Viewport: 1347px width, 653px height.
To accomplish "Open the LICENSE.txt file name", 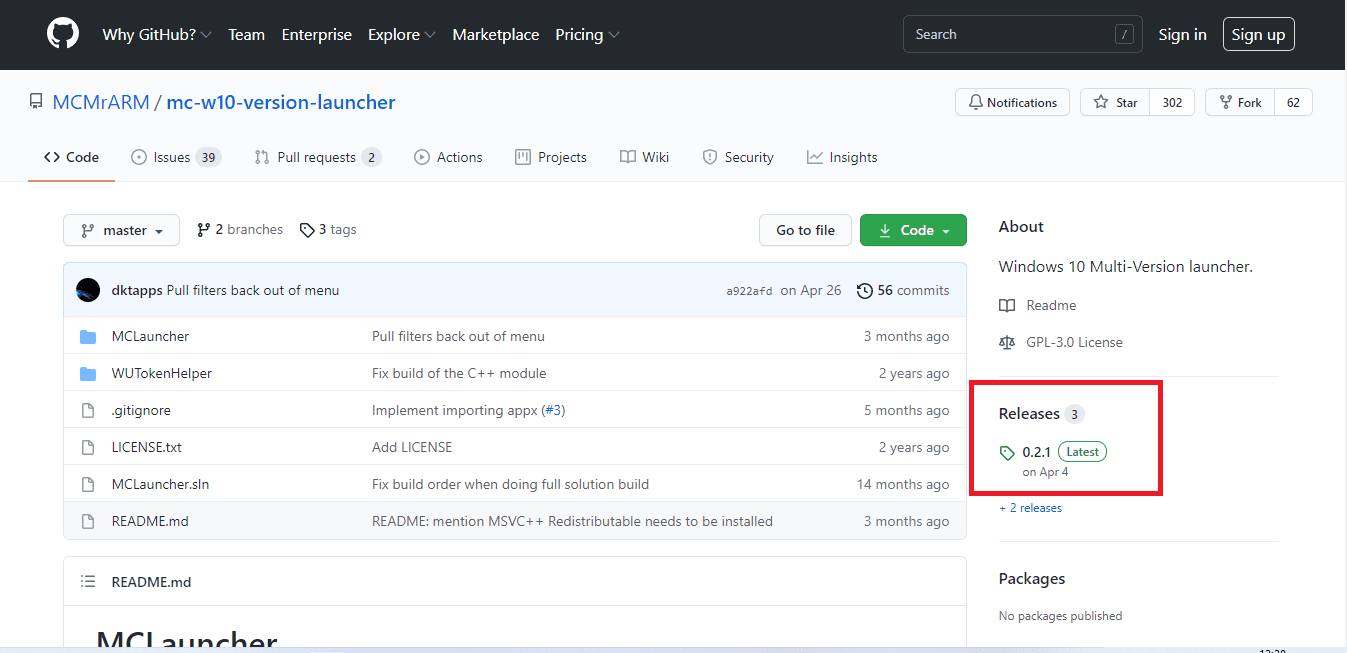I will 147,447.
